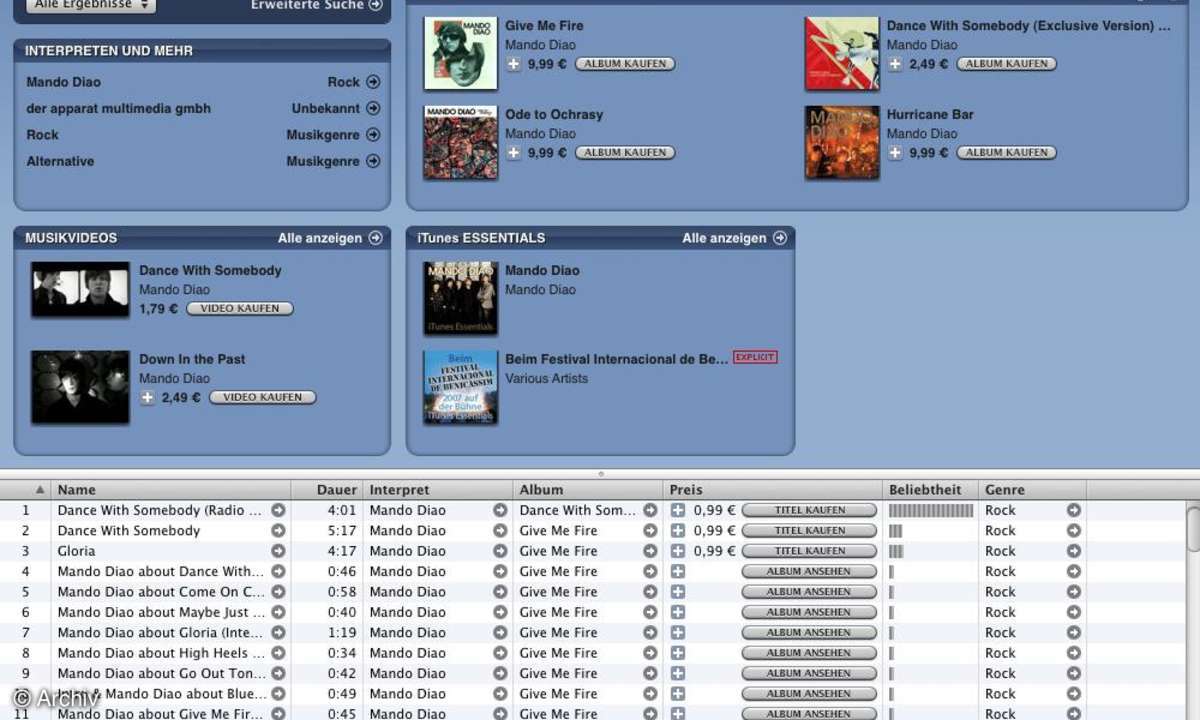Click name arrow on Gloria row
This screenshot has width=1200, height=720.
pos(278,551)
